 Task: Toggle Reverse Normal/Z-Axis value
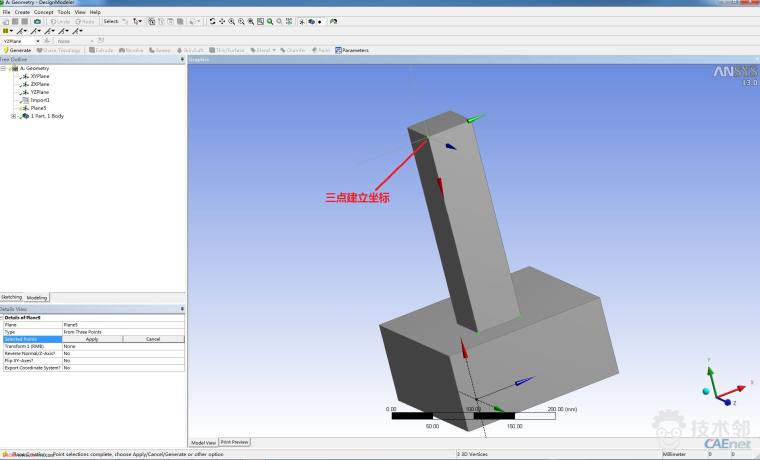(x=122, y=353)
